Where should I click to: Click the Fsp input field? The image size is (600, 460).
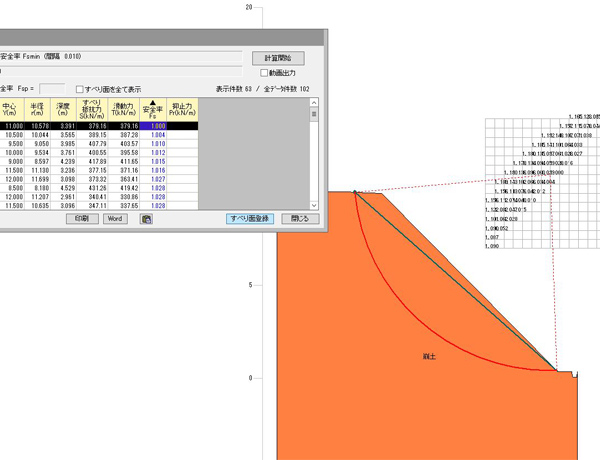(51, 89)
